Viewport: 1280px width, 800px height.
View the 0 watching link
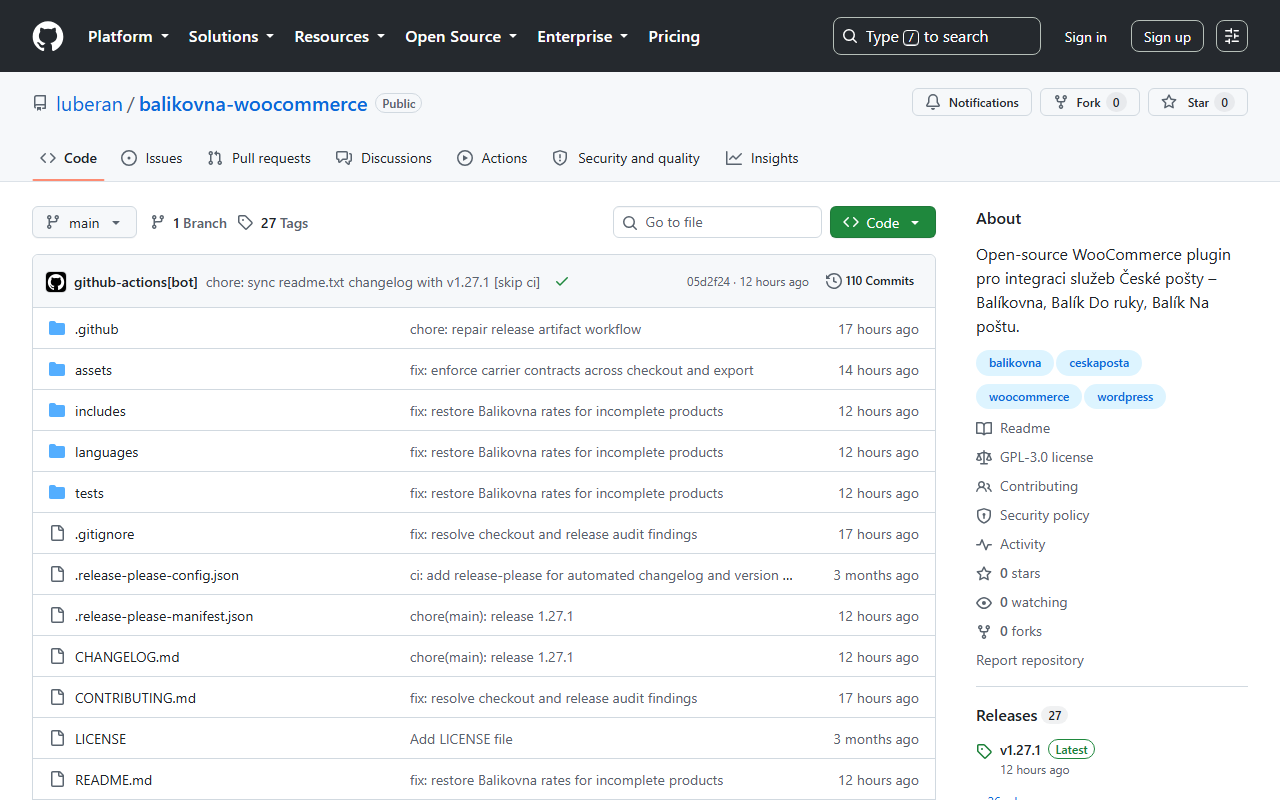click(x=1022, y=602)
